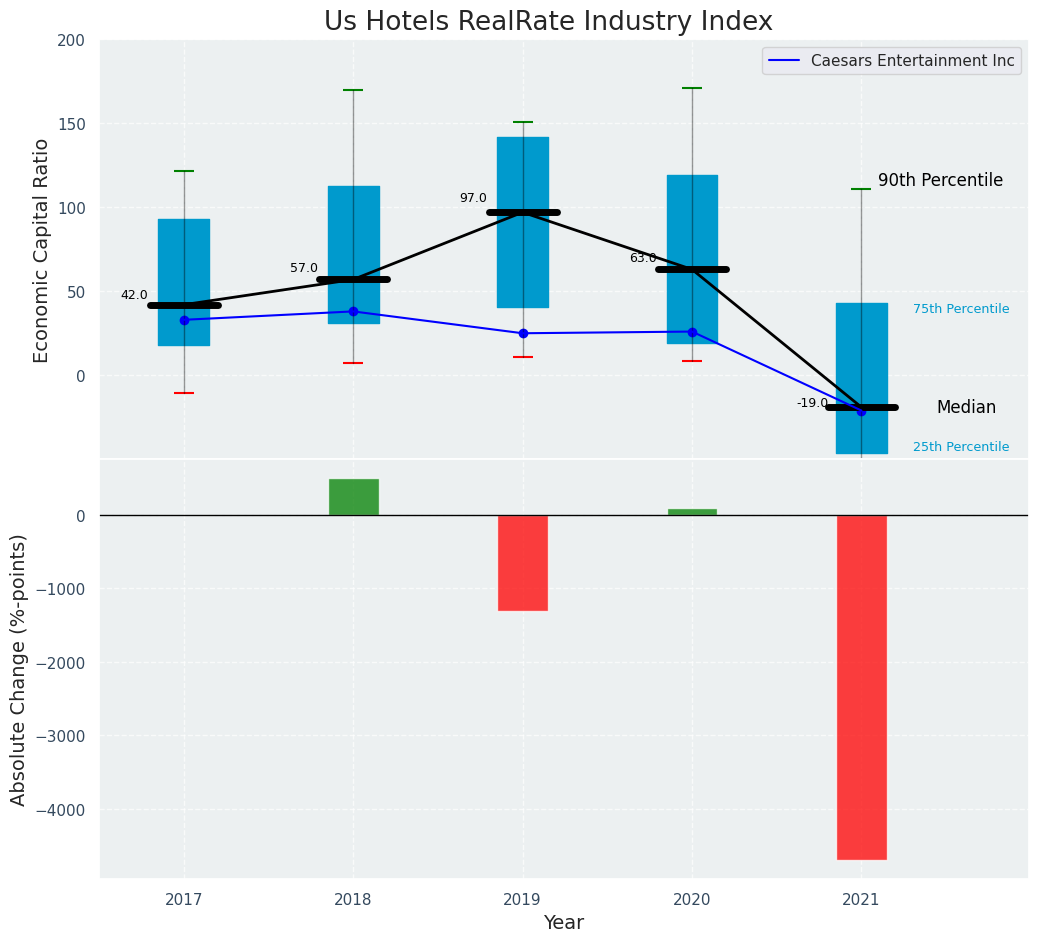The height and width of the screenshot is (942, 1039).
Task: Click the green 2018 change bar
Action: pos(354,497)
